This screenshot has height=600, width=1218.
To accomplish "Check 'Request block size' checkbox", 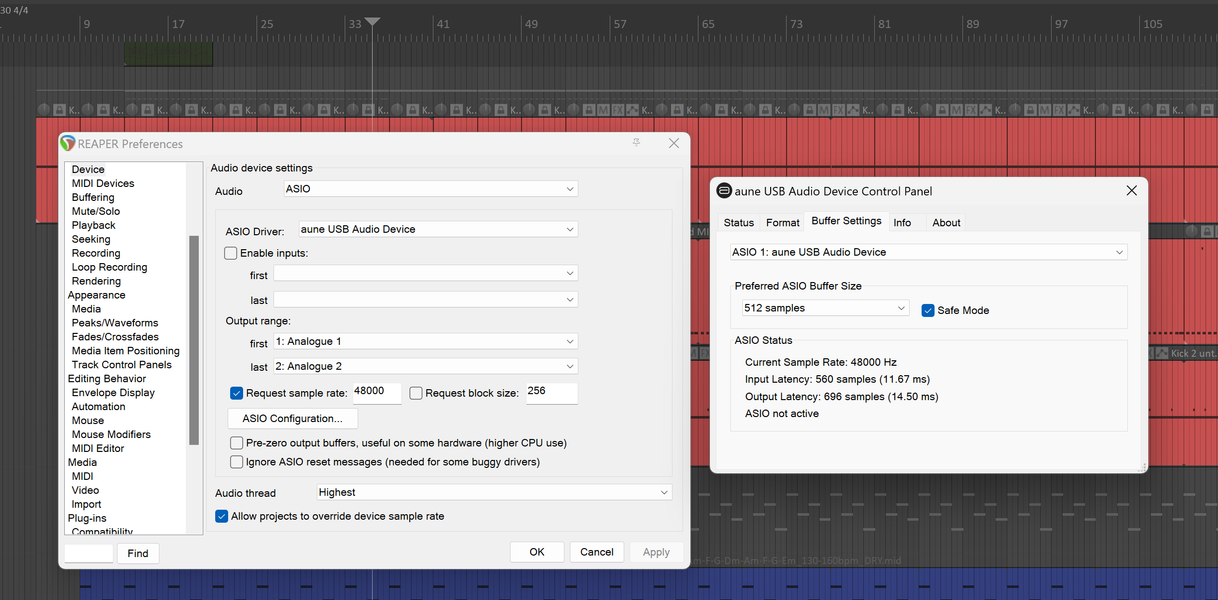I will pyautogui.click(x=416, y=394).
